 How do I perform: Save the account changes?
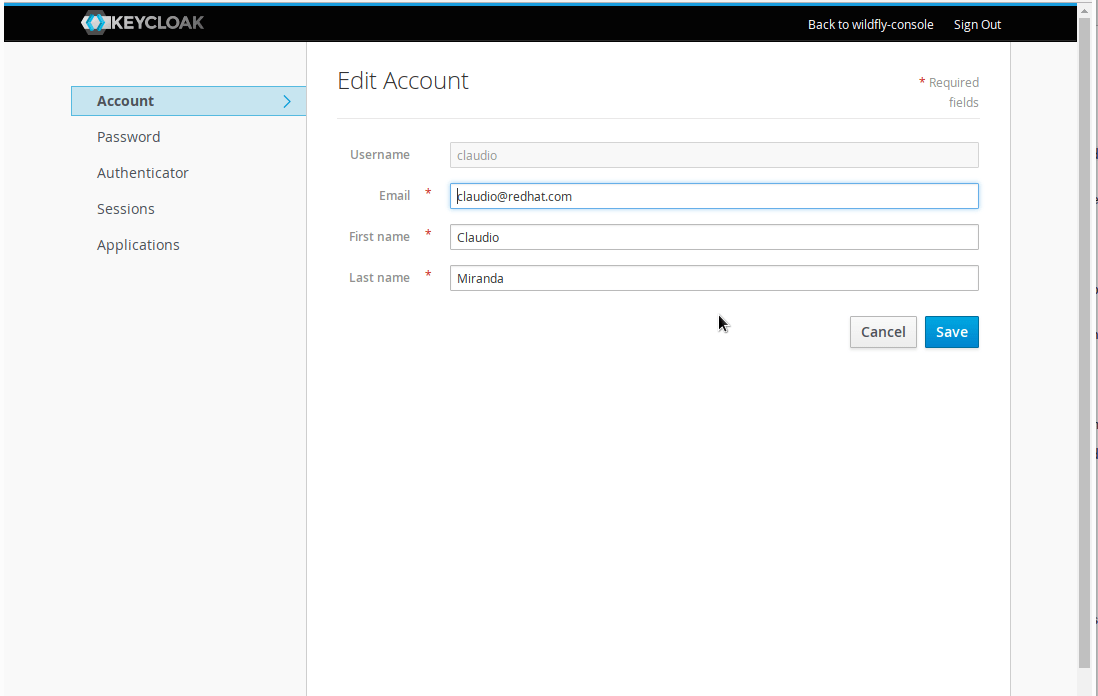(951, 331)
